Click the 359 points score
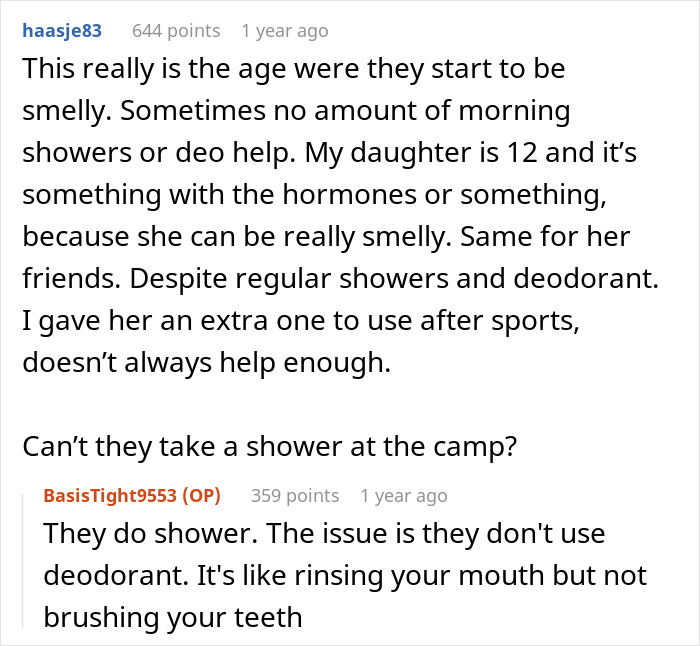 [295, 496]
